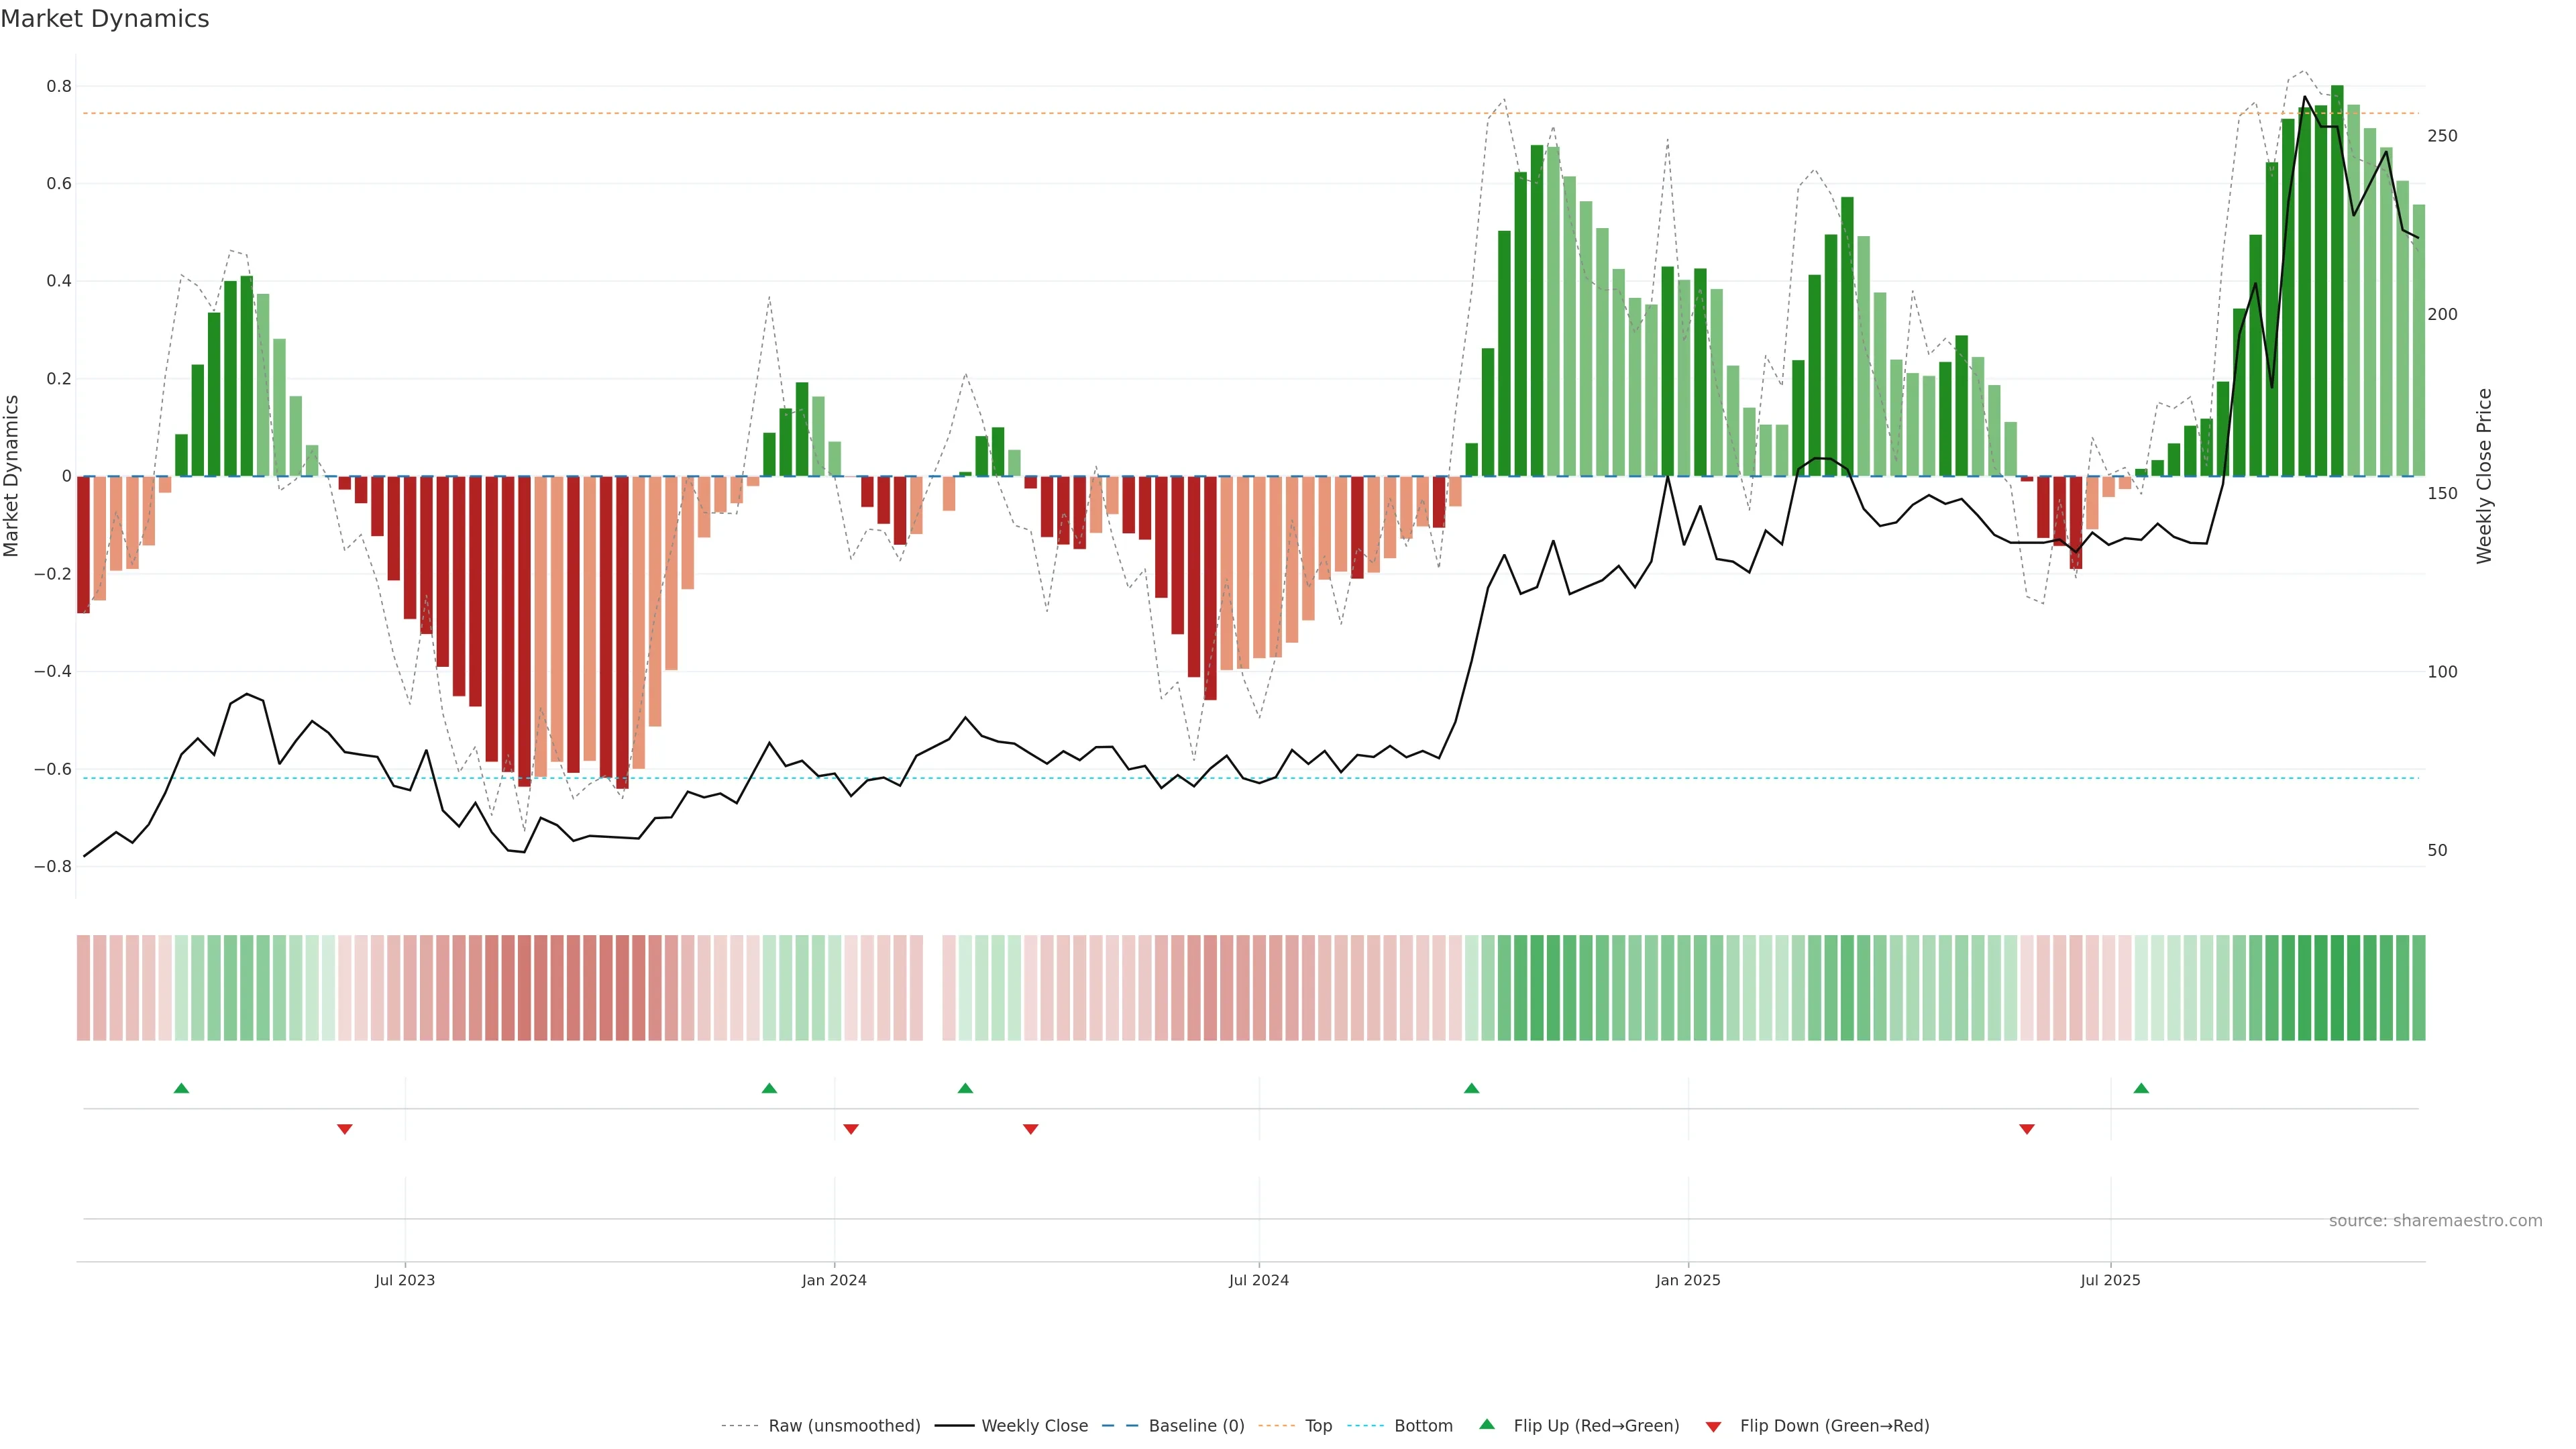The width and height of the screenshot is (2576, 1449).
Task: Click the first green flip-up marker
Action: pos(181,1088)
